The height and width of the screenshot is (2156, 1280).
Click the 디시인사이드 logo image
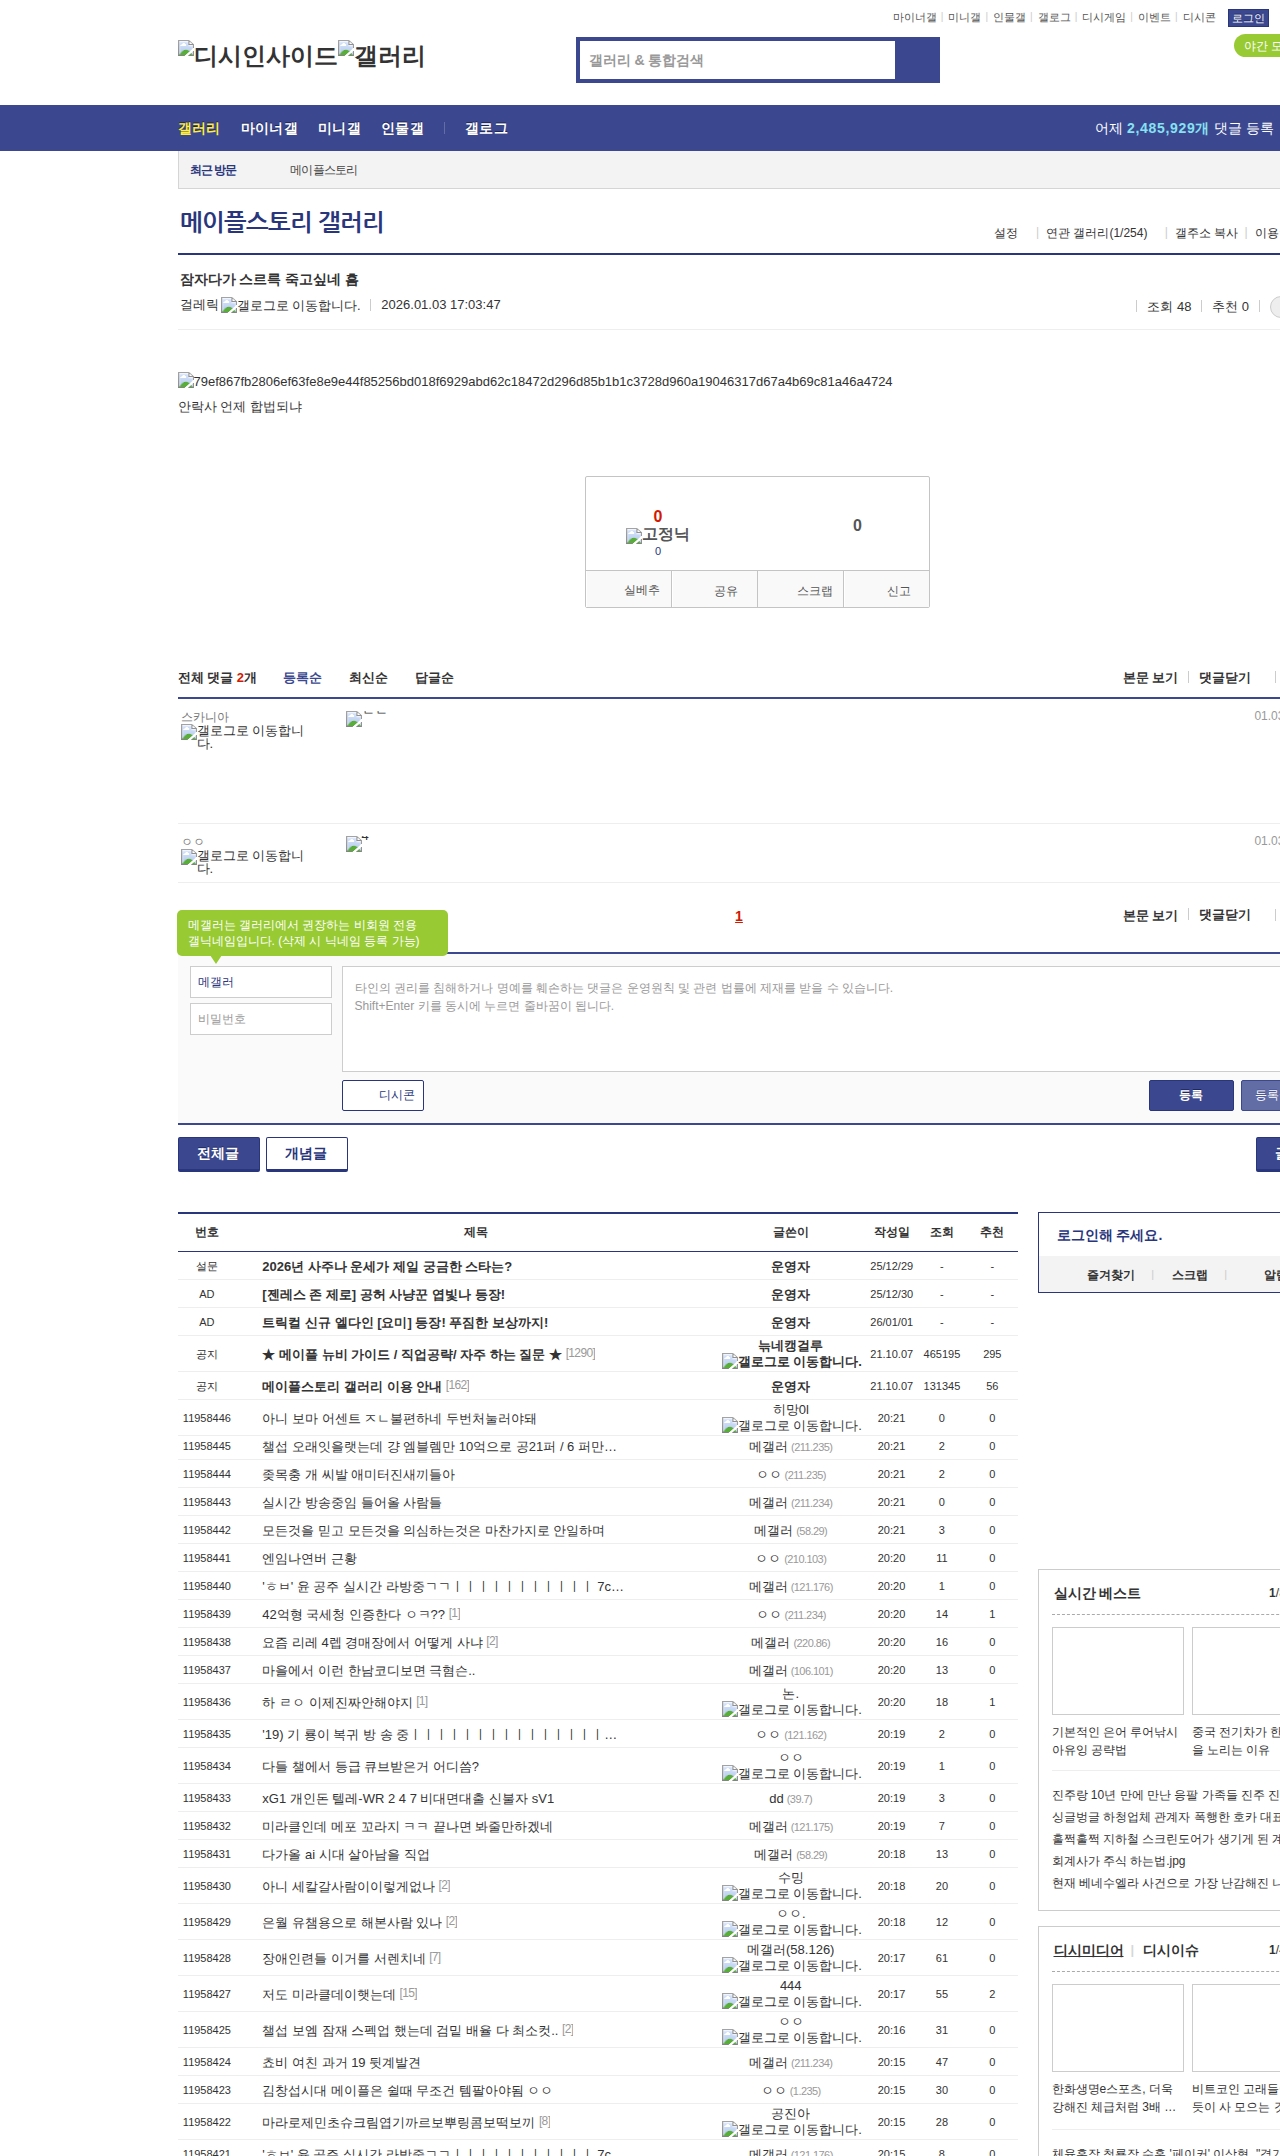tap(257, 55)
